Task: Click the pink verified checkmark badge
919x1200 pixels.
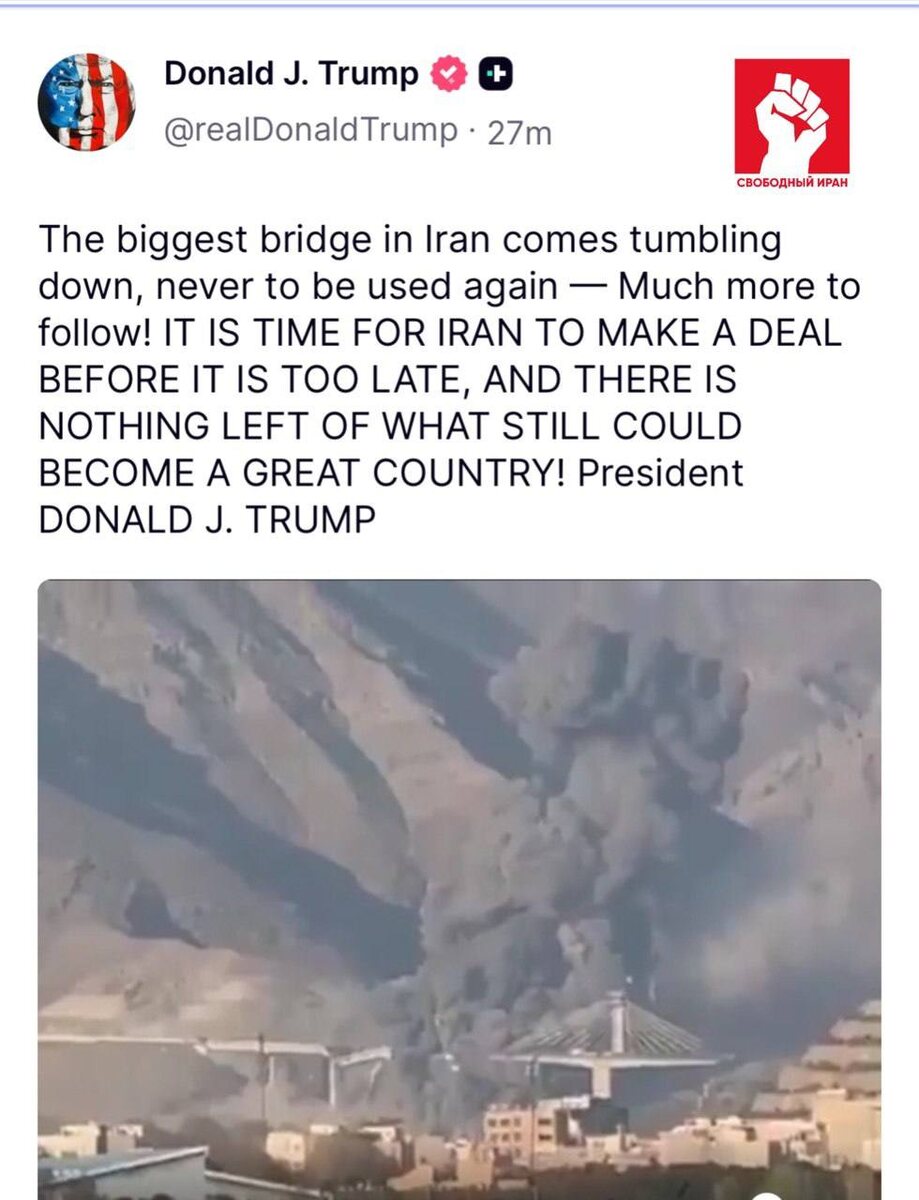Action: pos(449,73)
